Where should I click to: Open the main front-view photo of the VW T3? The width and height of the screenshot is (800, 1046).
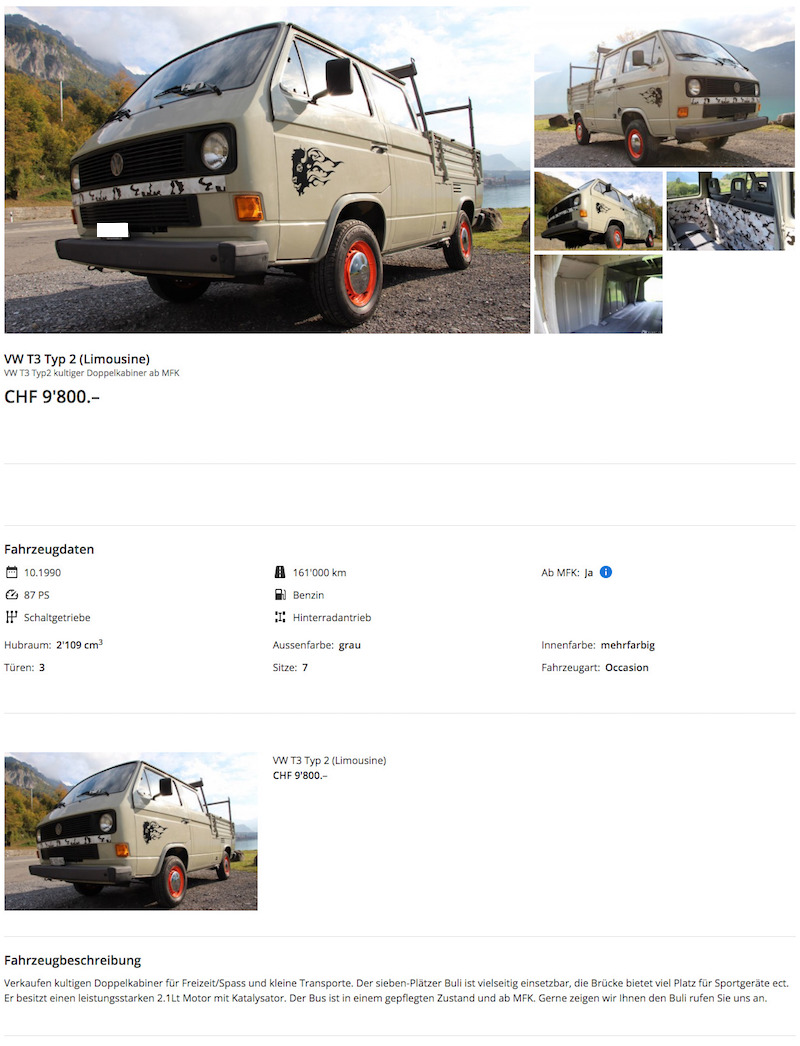[x=267, y=169]
